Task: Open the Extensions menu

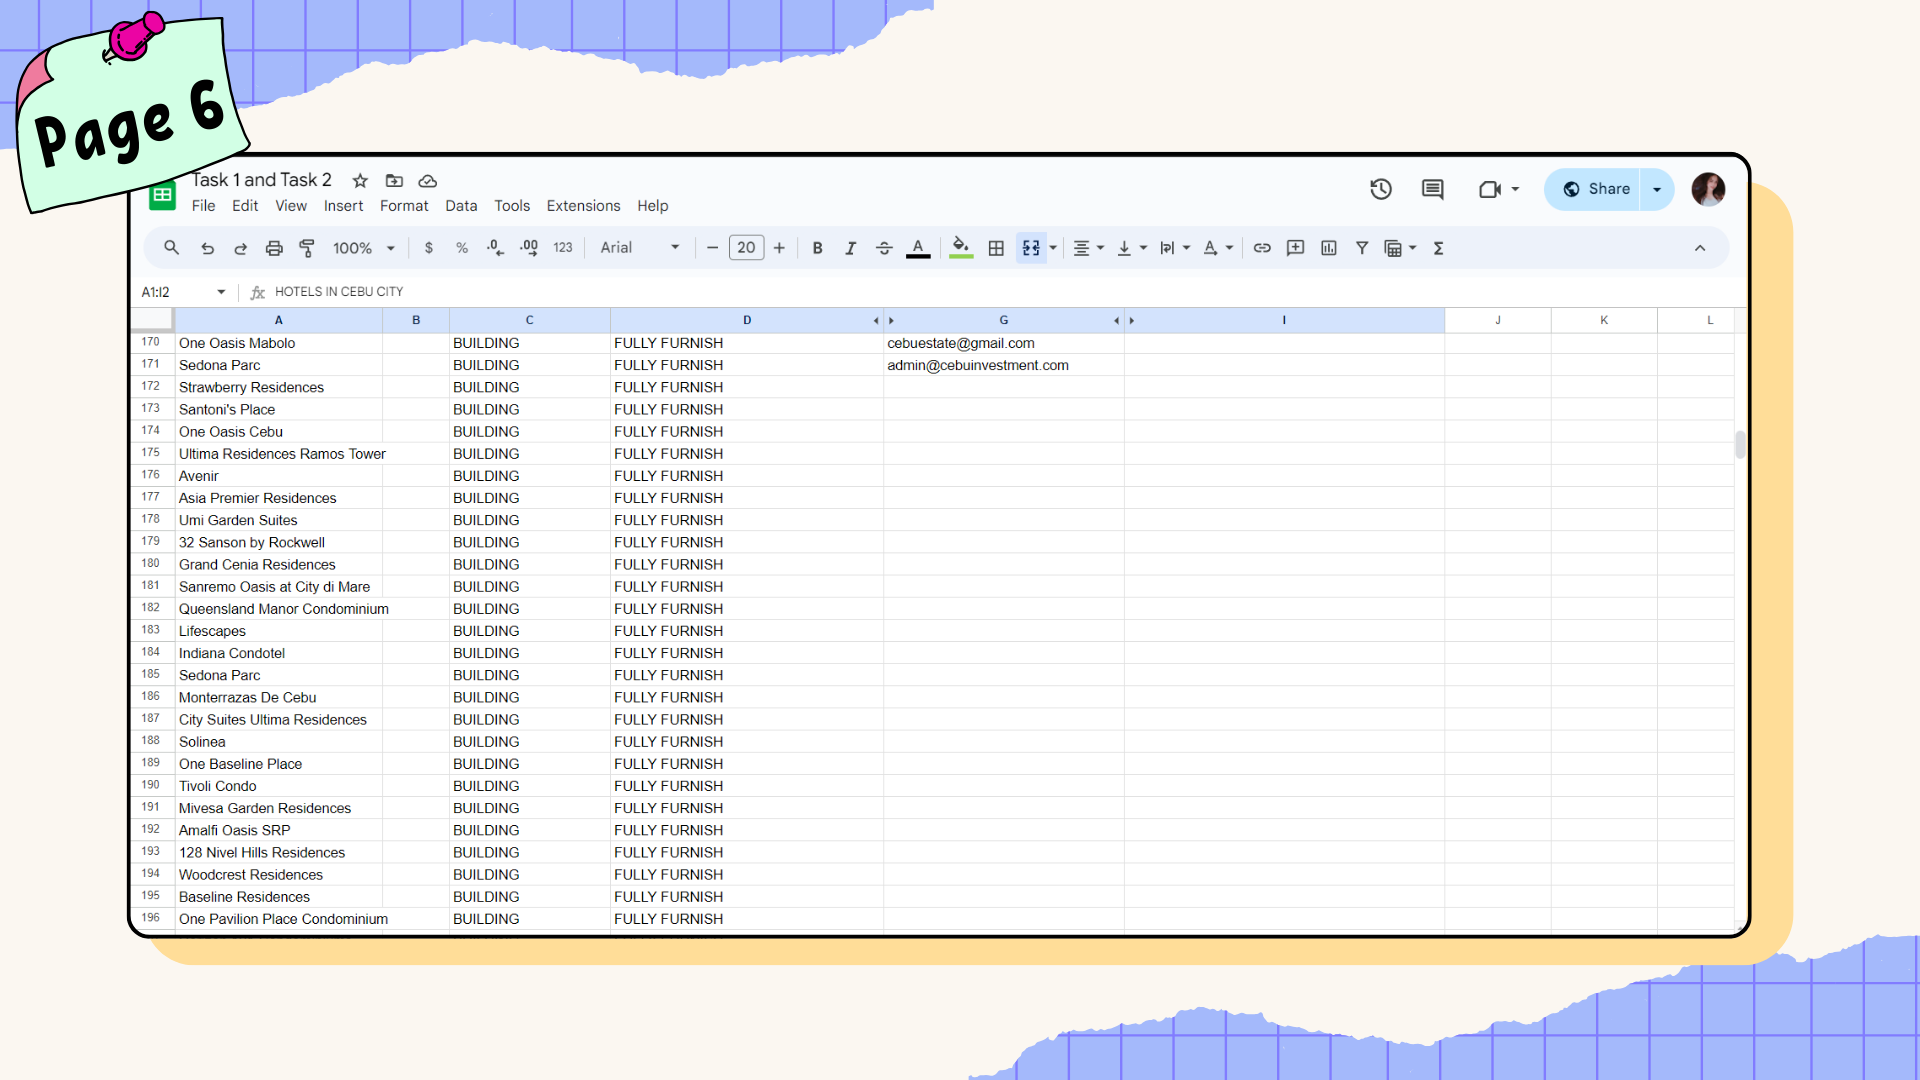Action: pyautogui.click(x=583, y=206)
